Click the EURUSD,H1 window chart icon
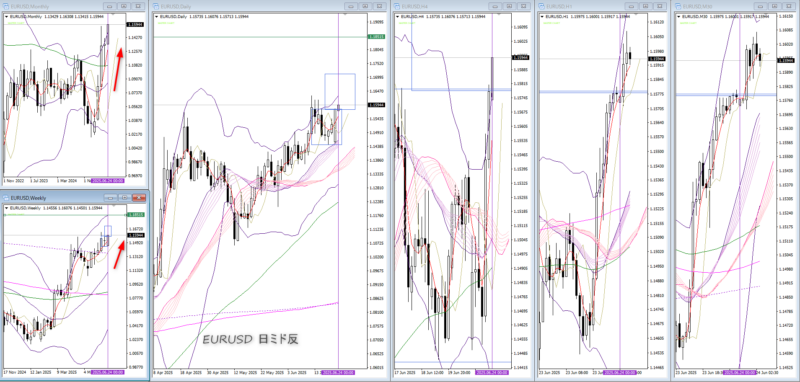The width and height of the screenshot is (800, 382). pyautogui.click(x=541, y=6)
